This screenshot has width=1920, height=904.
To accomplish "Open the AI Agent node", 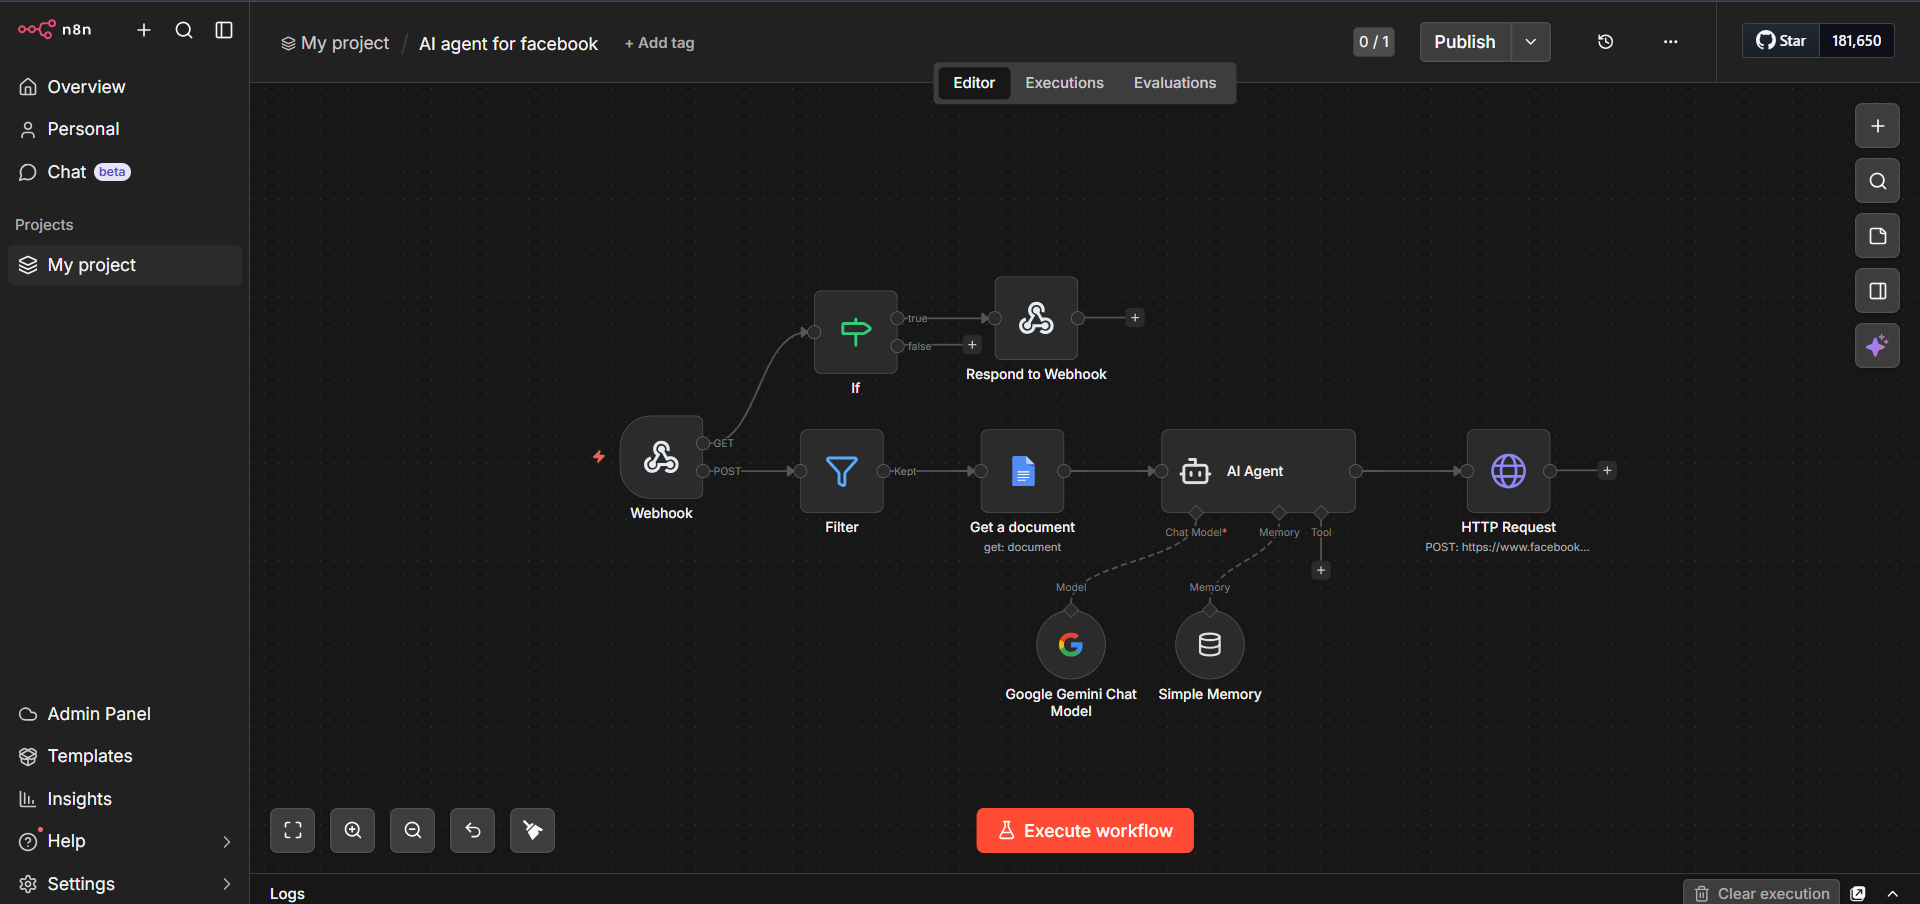I will (1257, 471).
